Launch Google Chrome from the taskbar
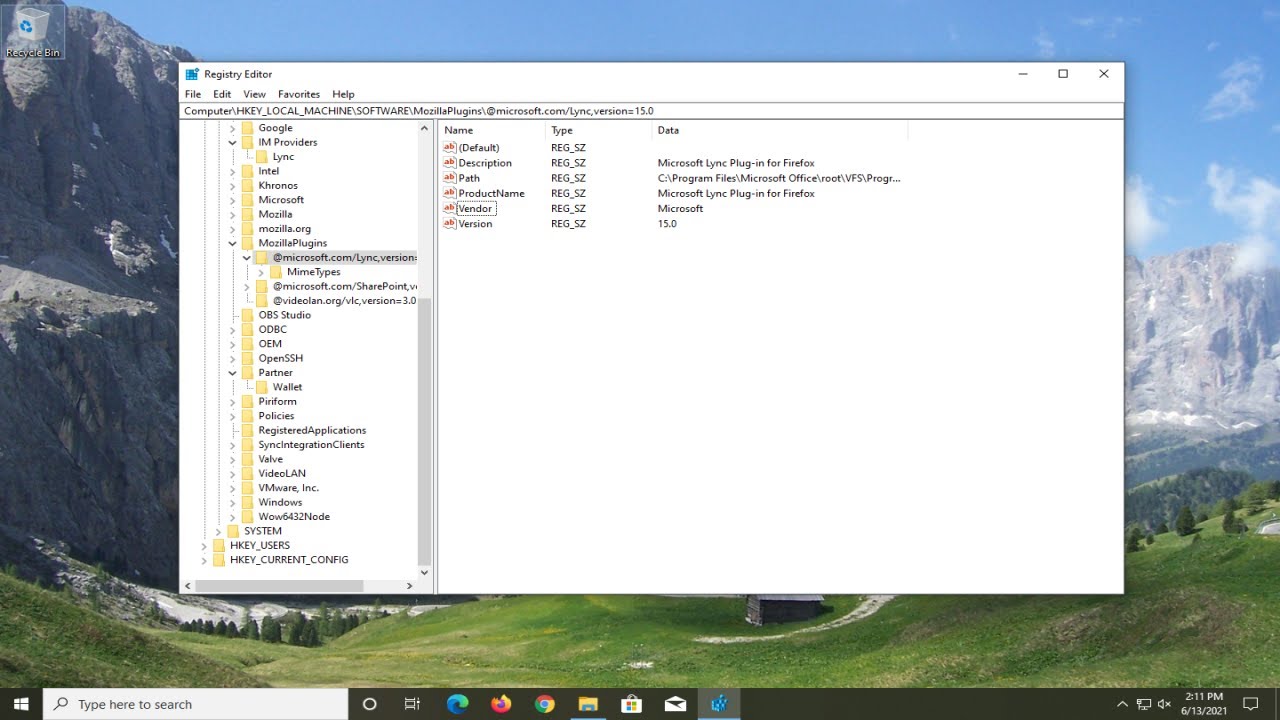Screen dimensions: 1280x720 pos(544,704)
